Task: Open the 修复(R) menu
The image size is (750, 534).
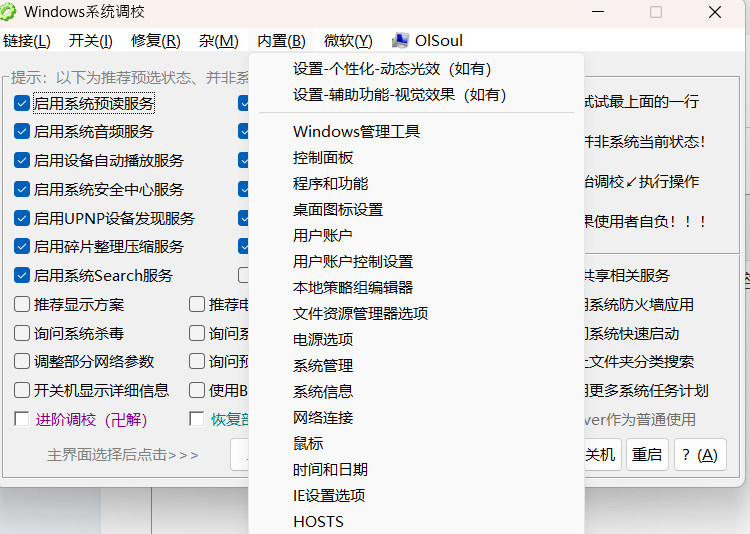Action: [x=156, y=41]
